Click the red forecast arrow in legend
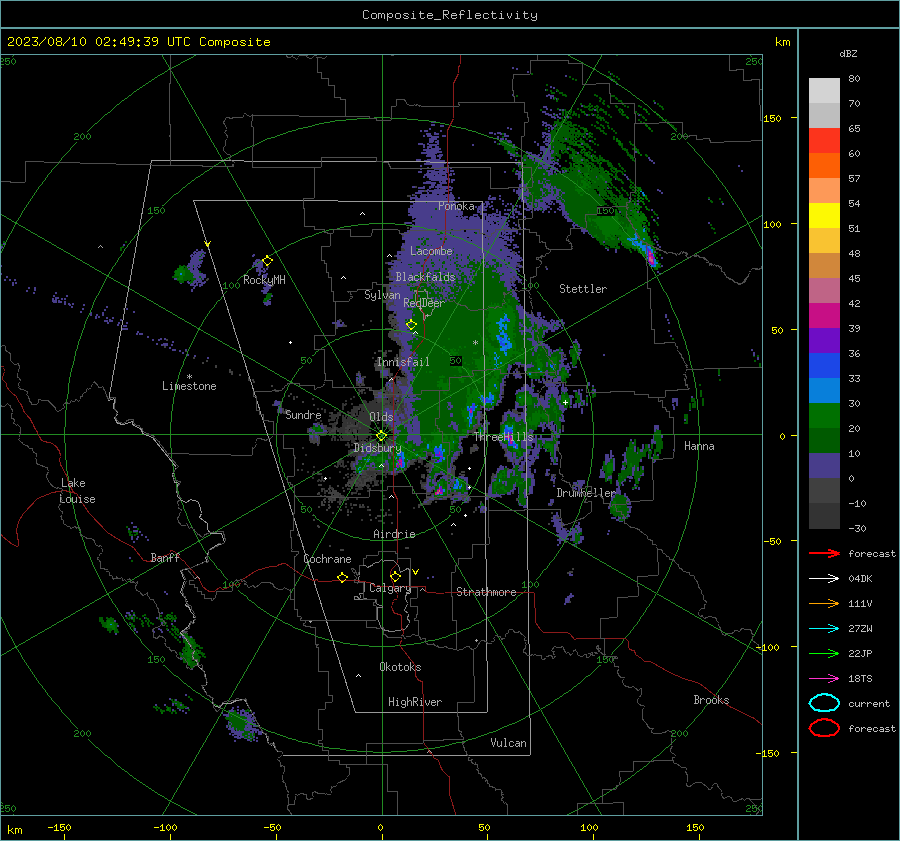 [x=824, y=553]
